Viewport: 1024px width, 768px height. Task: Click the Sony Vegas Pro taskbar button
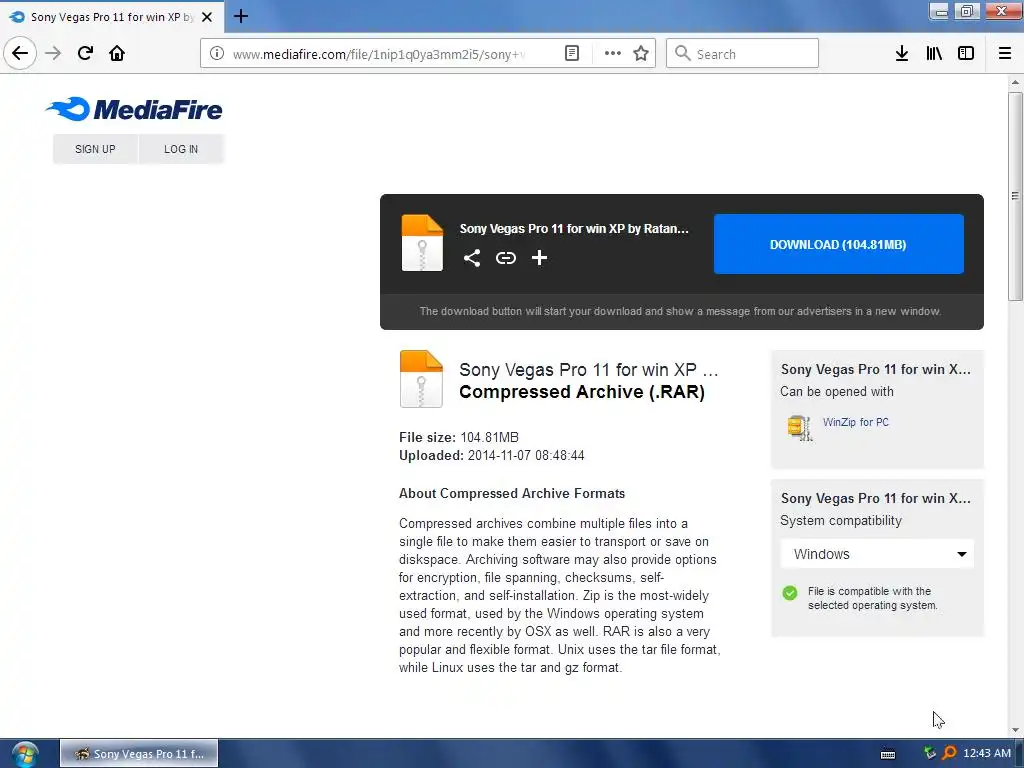[139, 754]
